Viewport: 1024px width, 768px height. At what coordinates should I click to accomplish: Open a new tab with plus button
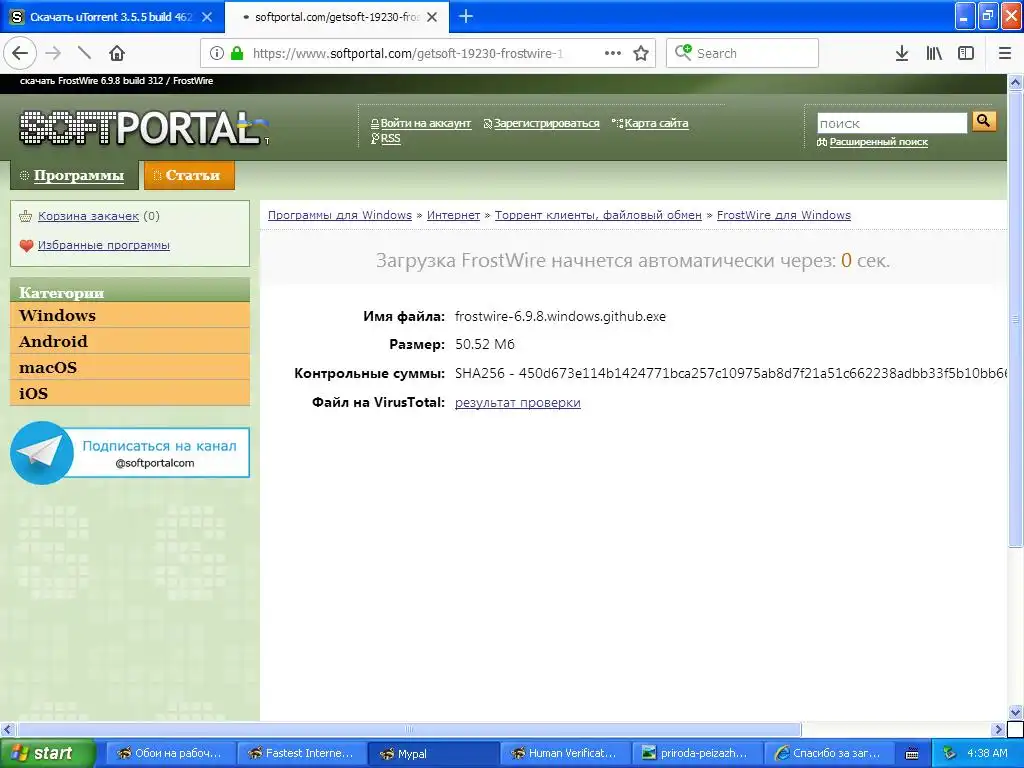[x=466, y=16]
